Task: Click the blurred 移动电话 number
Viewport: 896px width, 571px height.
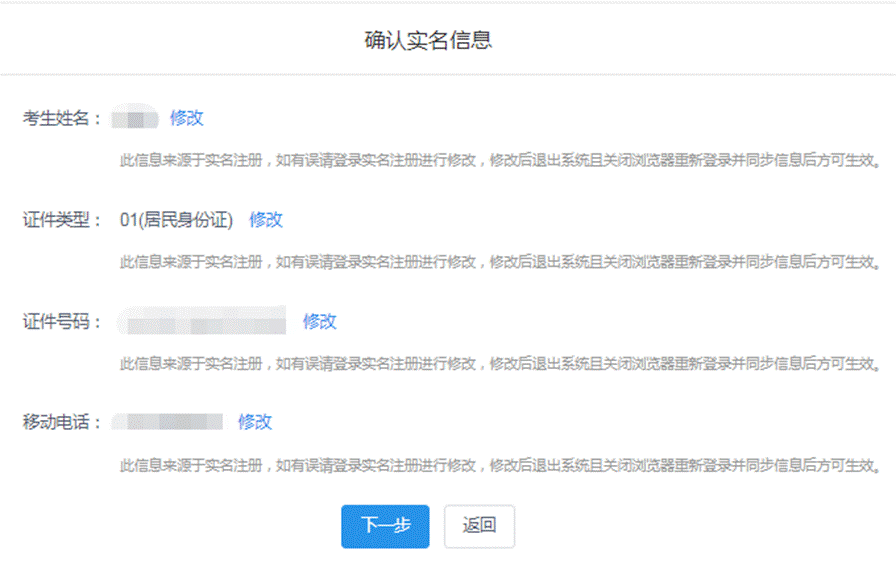Action: [168, 422]
